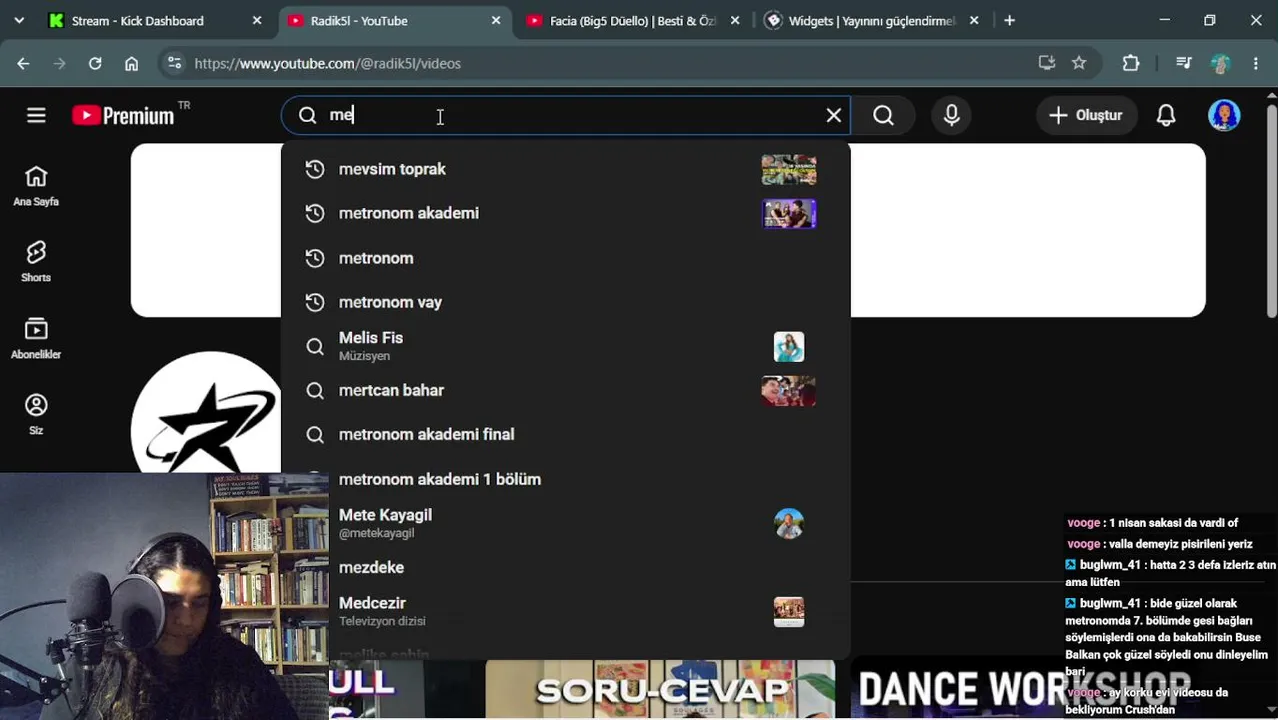Viewport: 1278px width, 720px height.
Task: Open the account avatar menu
Action: coord(1224,115)
